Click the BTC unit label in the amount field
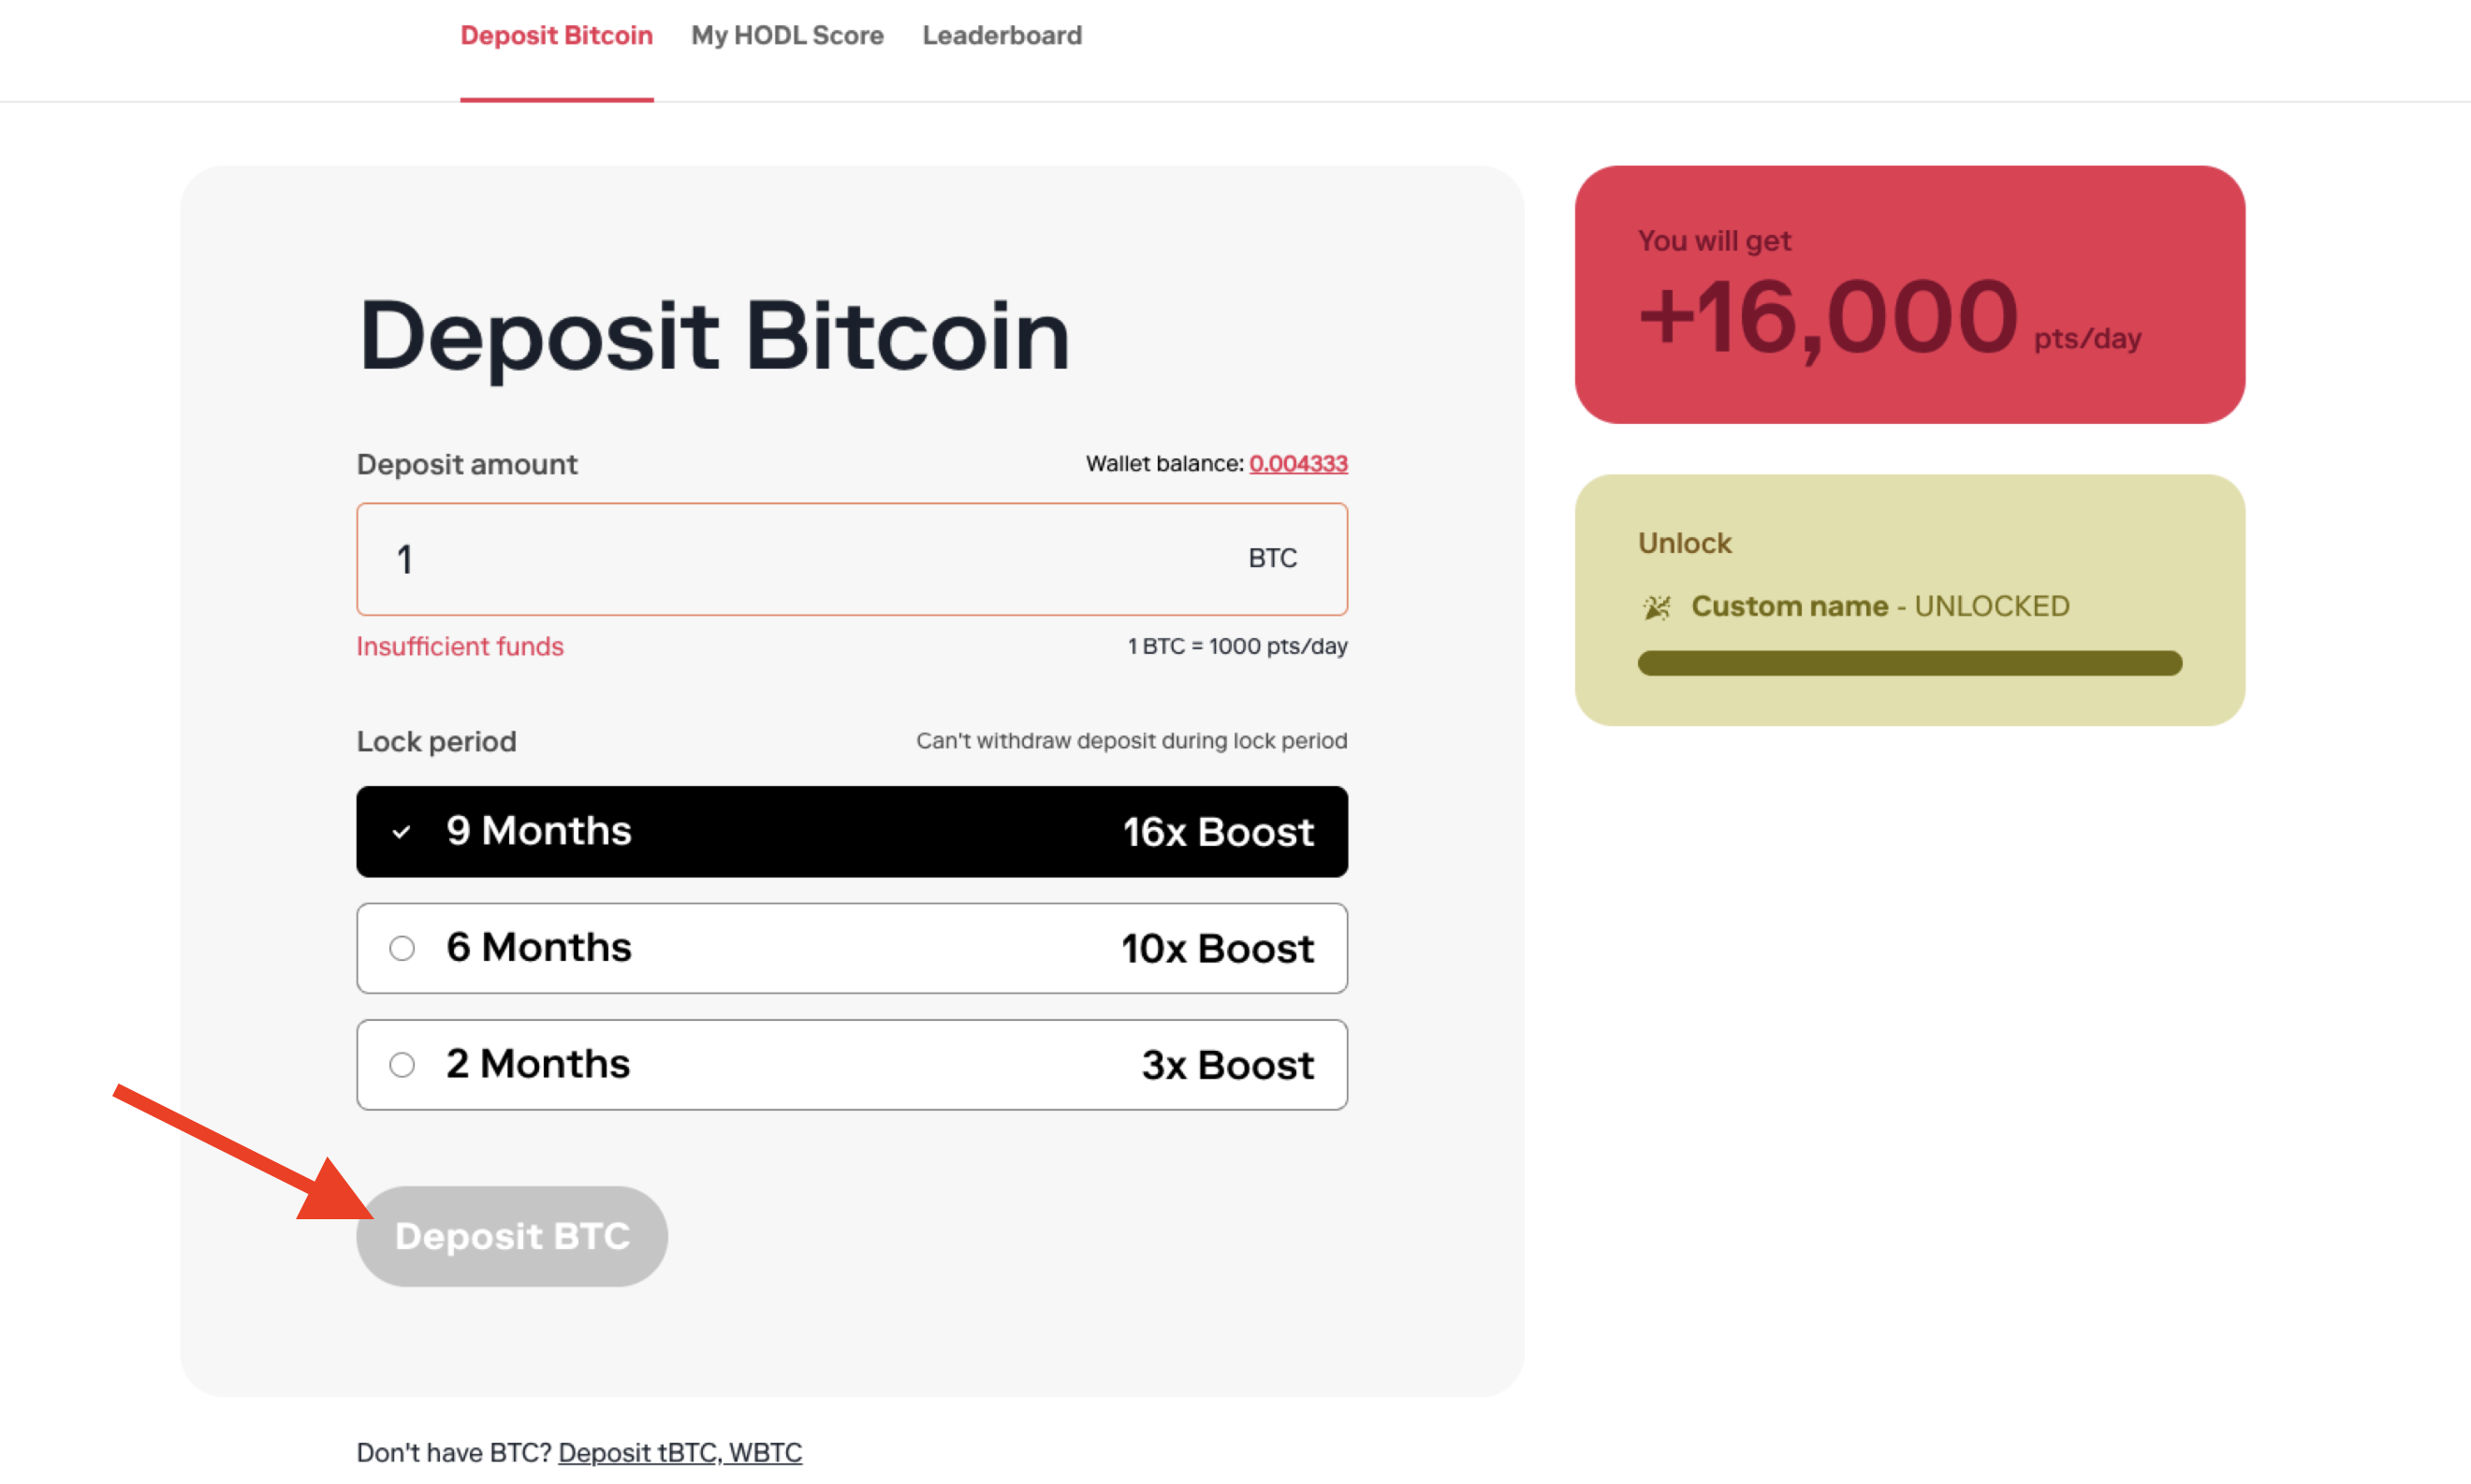 pyautogui.click(x=1272, y=558)
